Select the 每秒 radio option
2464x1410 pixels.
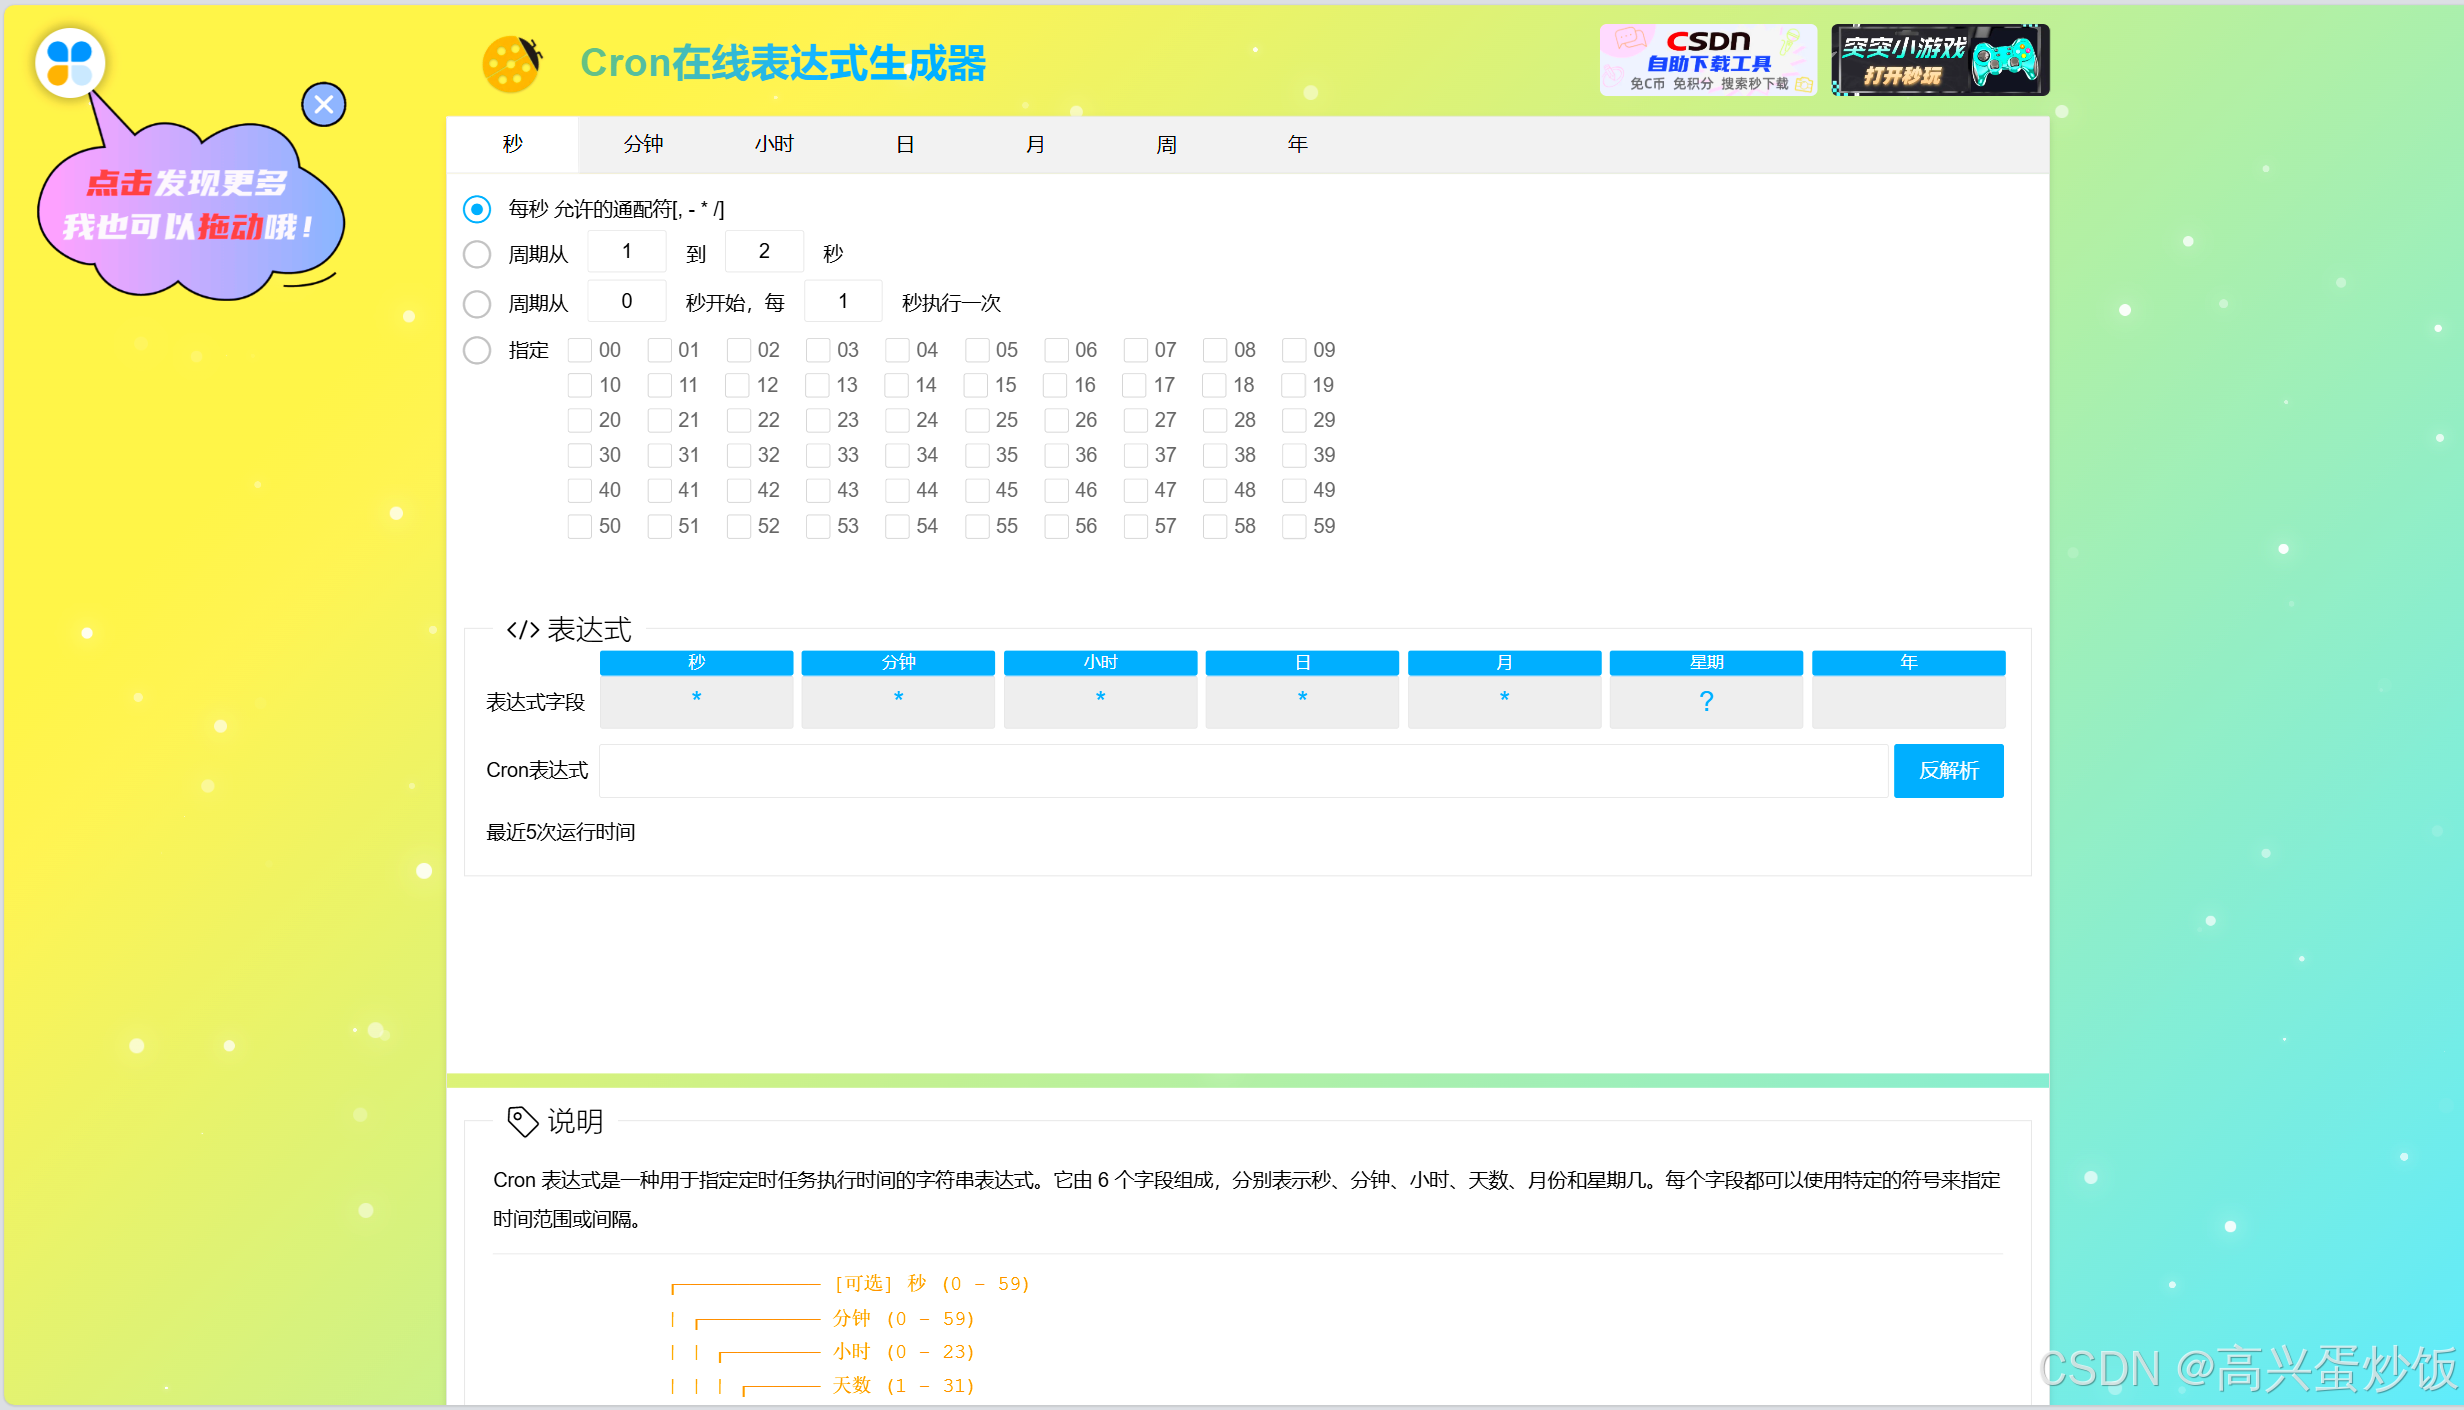pyautogui.click(x=477, y=209)
